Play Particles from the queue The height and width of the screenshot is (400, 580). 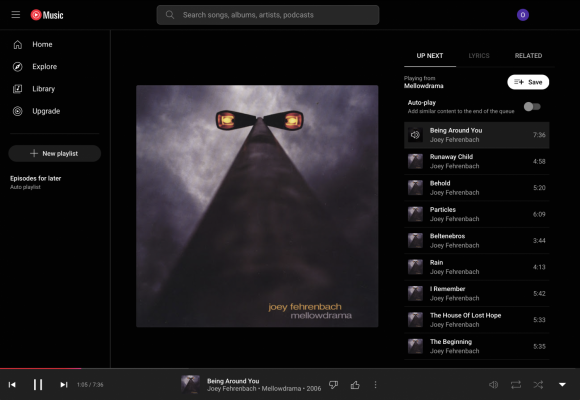tap(476, 214)
